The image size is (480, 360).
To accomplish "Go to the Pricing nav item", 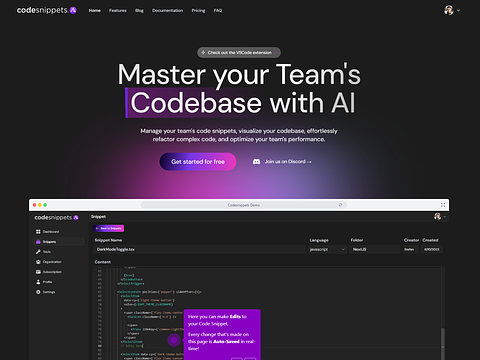I will [x=198, y=11].
